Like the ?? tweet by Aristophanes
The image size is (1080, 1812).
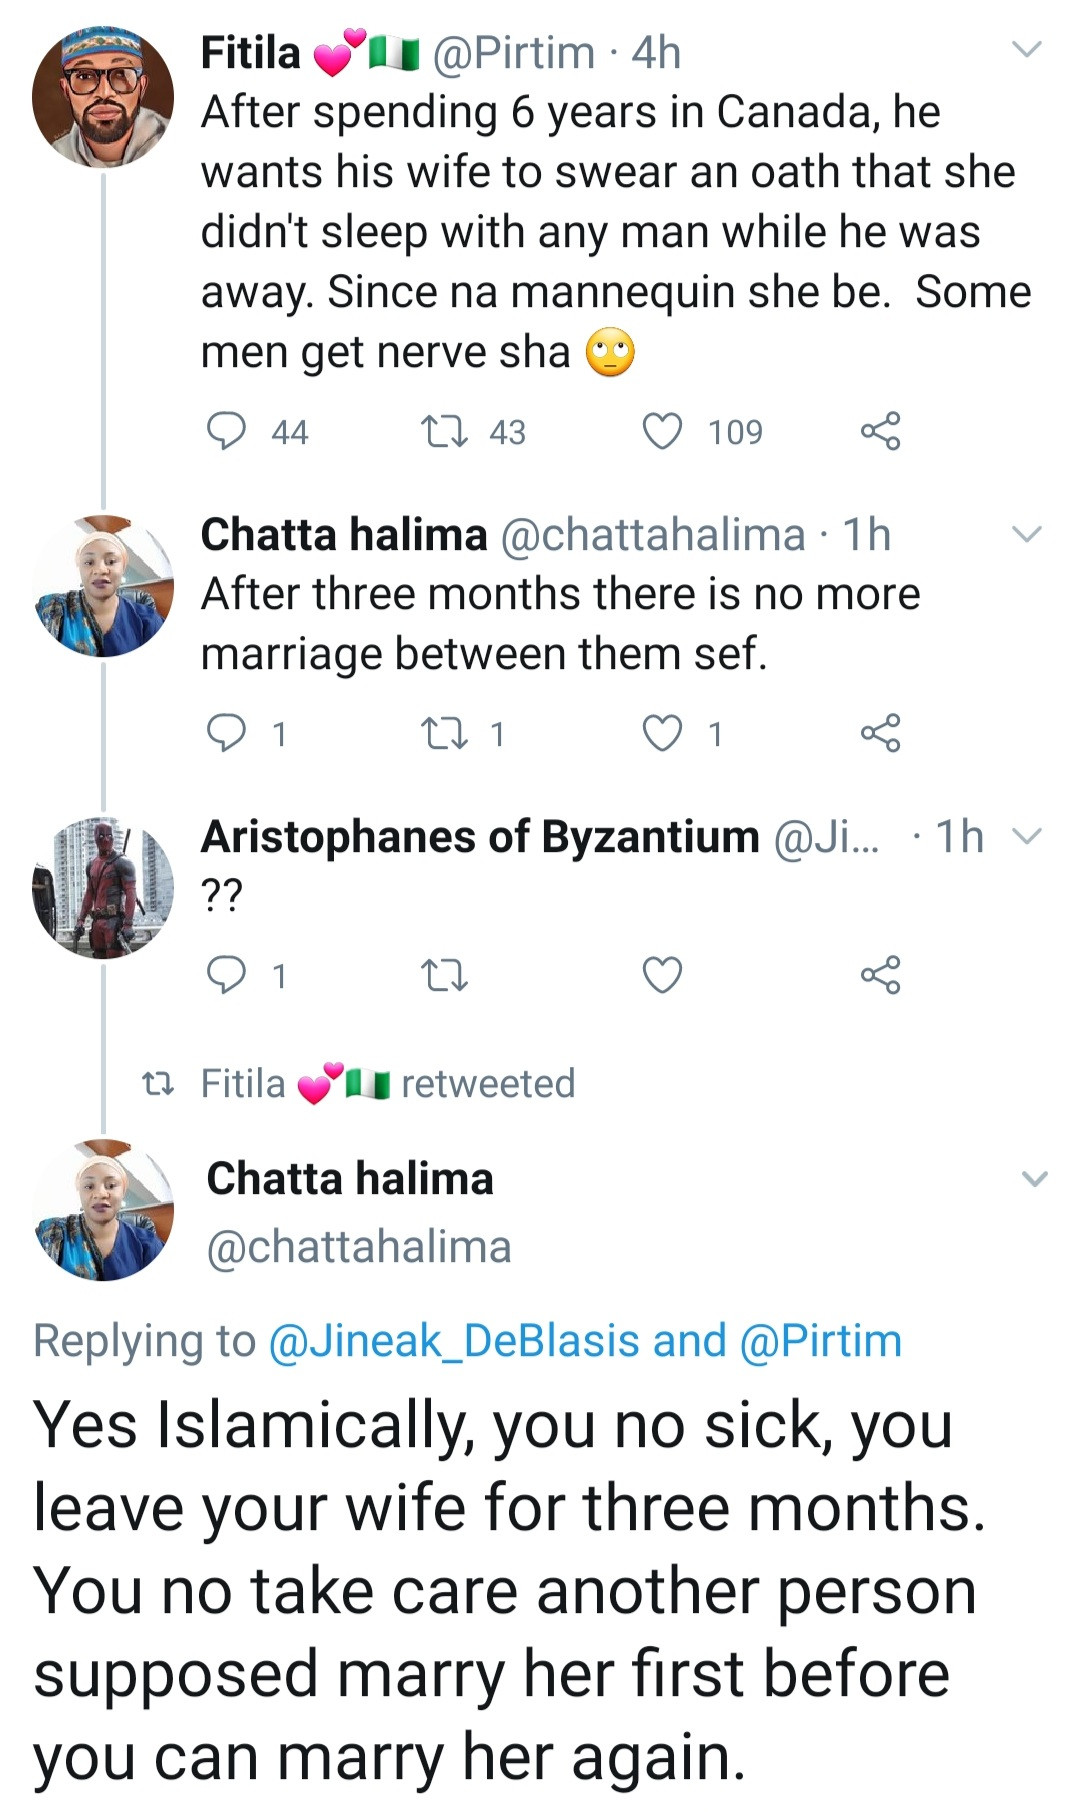662,975
